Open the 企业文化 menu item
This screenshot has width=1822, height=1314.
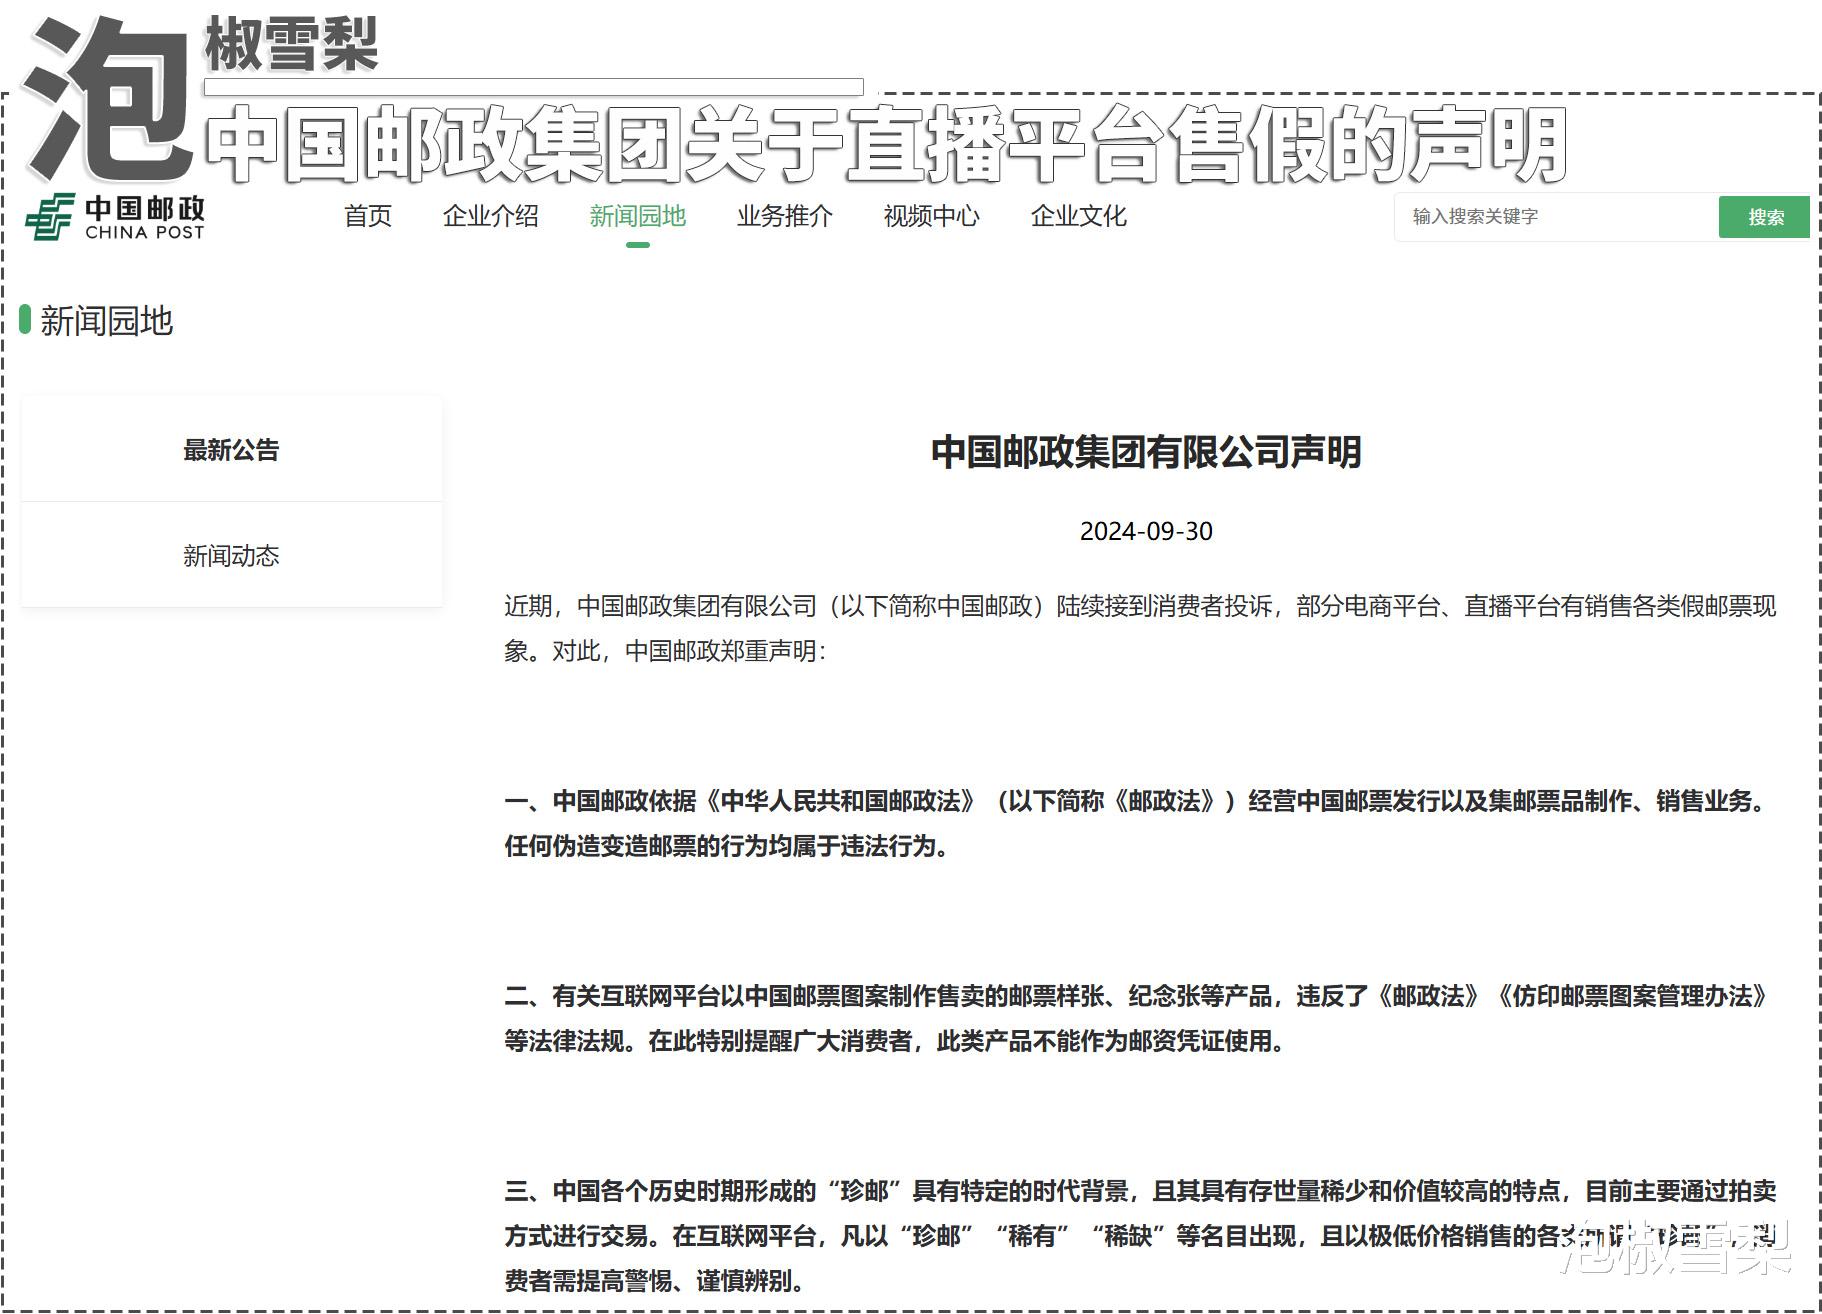[x=1079, y=216]
